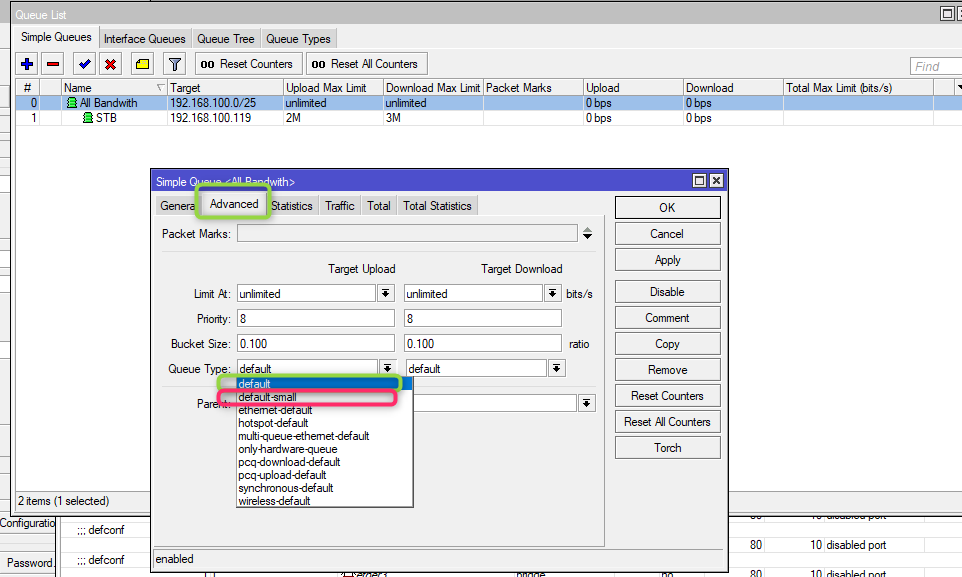962x577 pixels.
Task: Add comment with yellow note icon
Action: (x=142, y=64)
